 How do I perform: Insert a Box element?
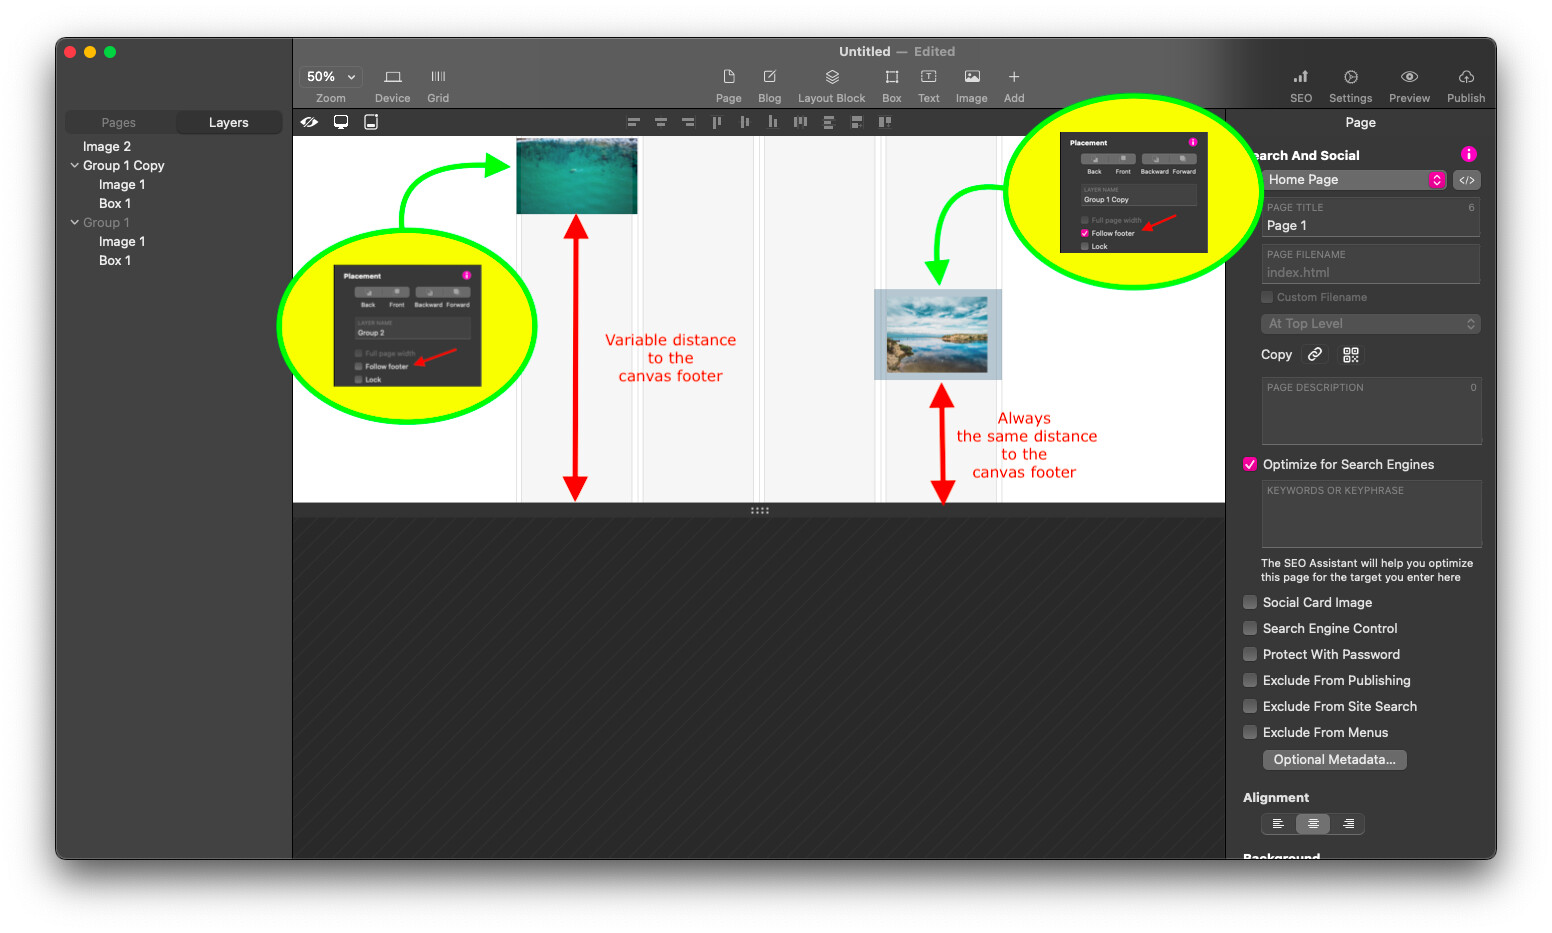pos(891,77)
